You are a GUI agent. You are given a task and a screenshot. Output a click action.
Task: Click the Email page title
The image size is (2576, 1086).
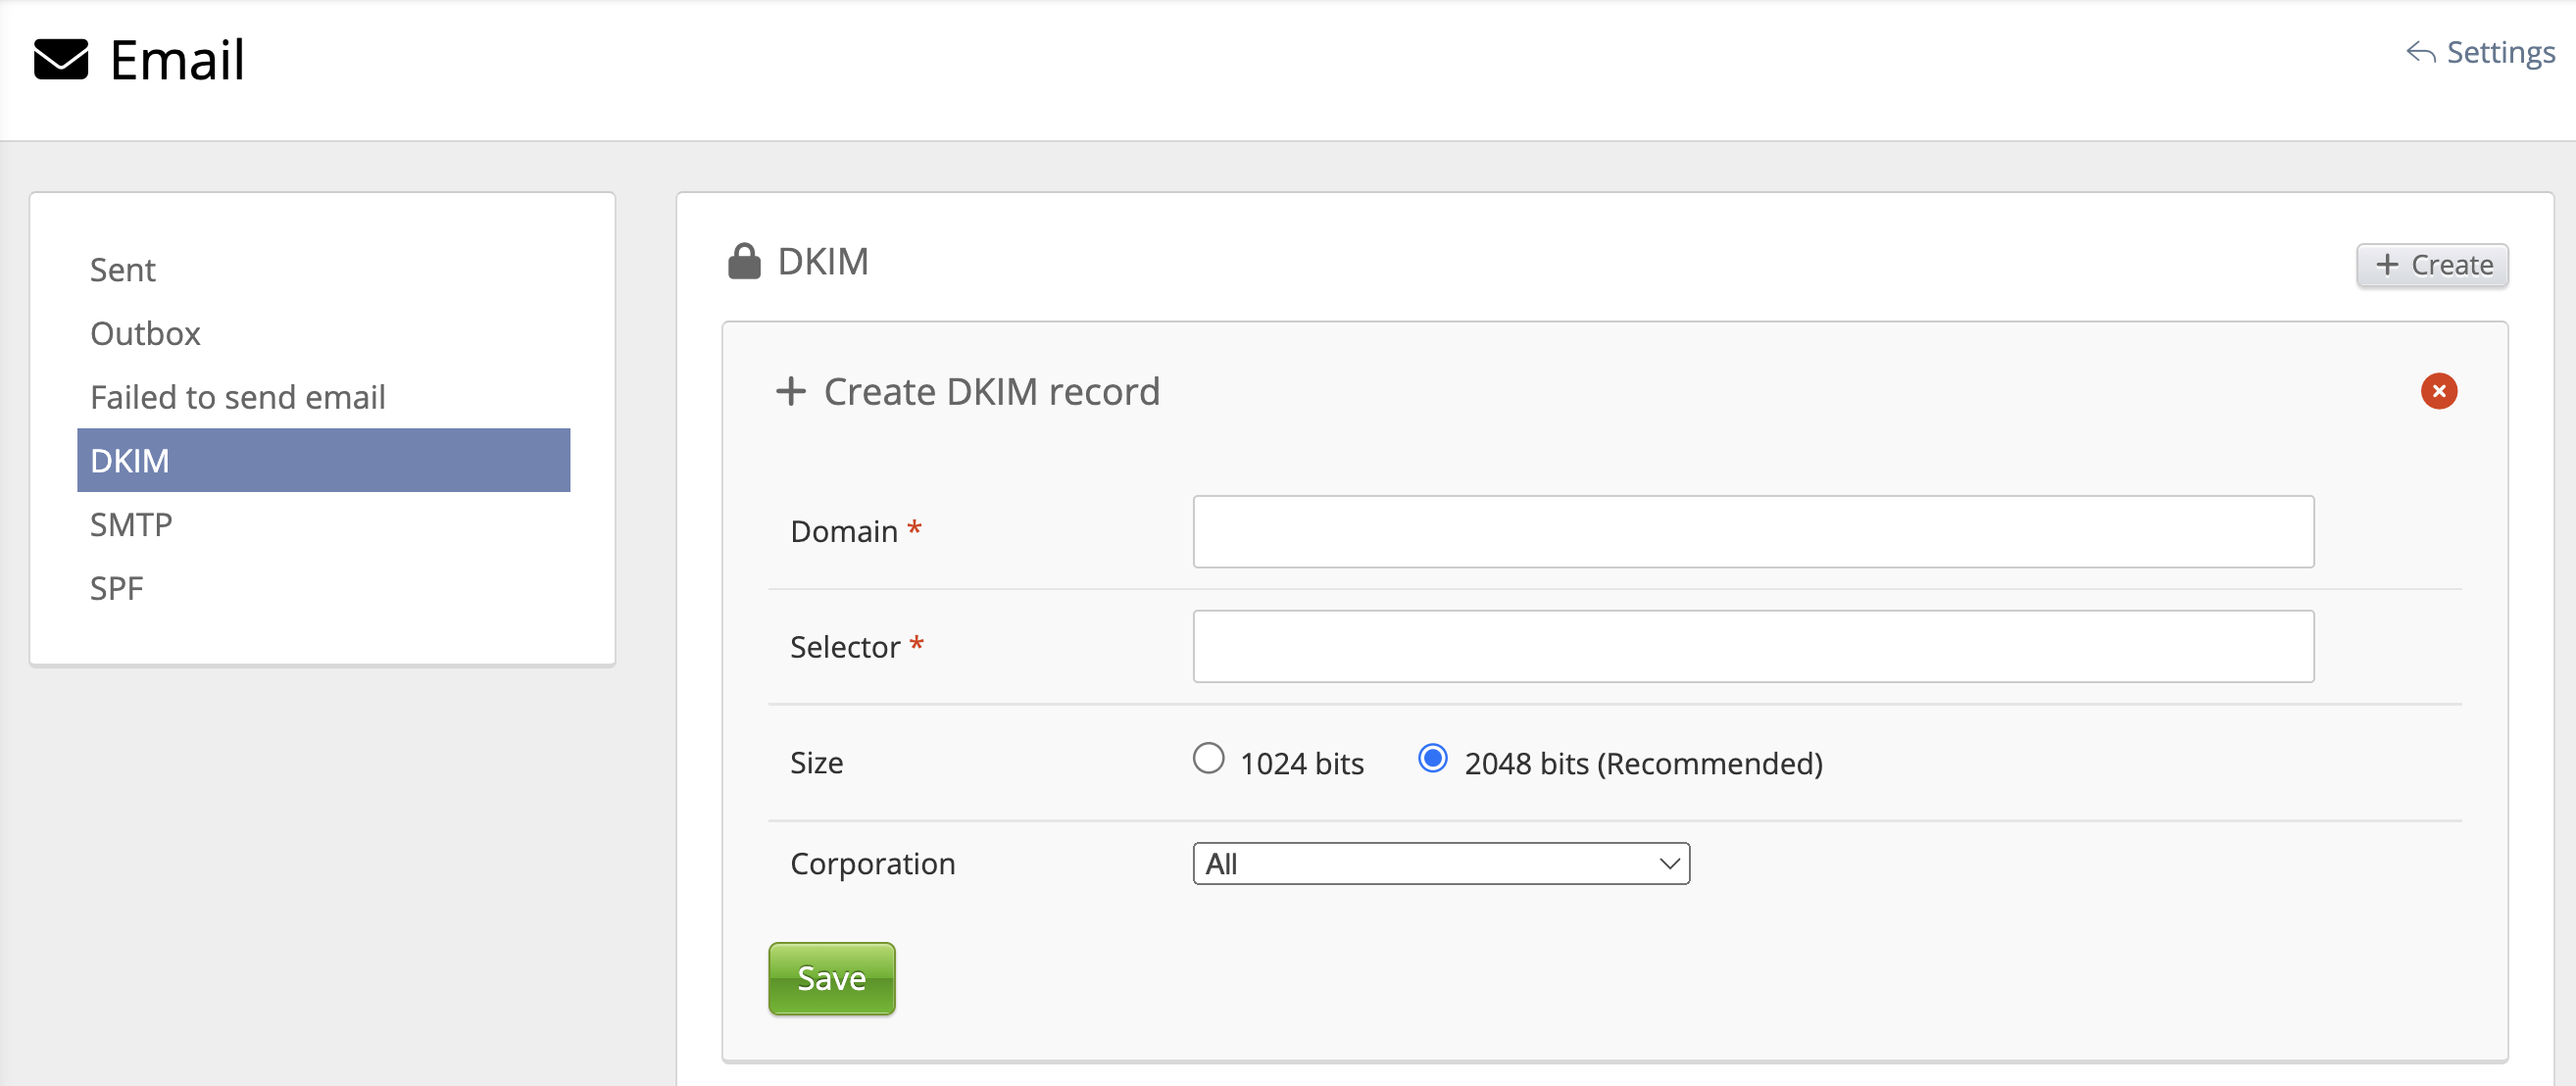coord(177,60)
